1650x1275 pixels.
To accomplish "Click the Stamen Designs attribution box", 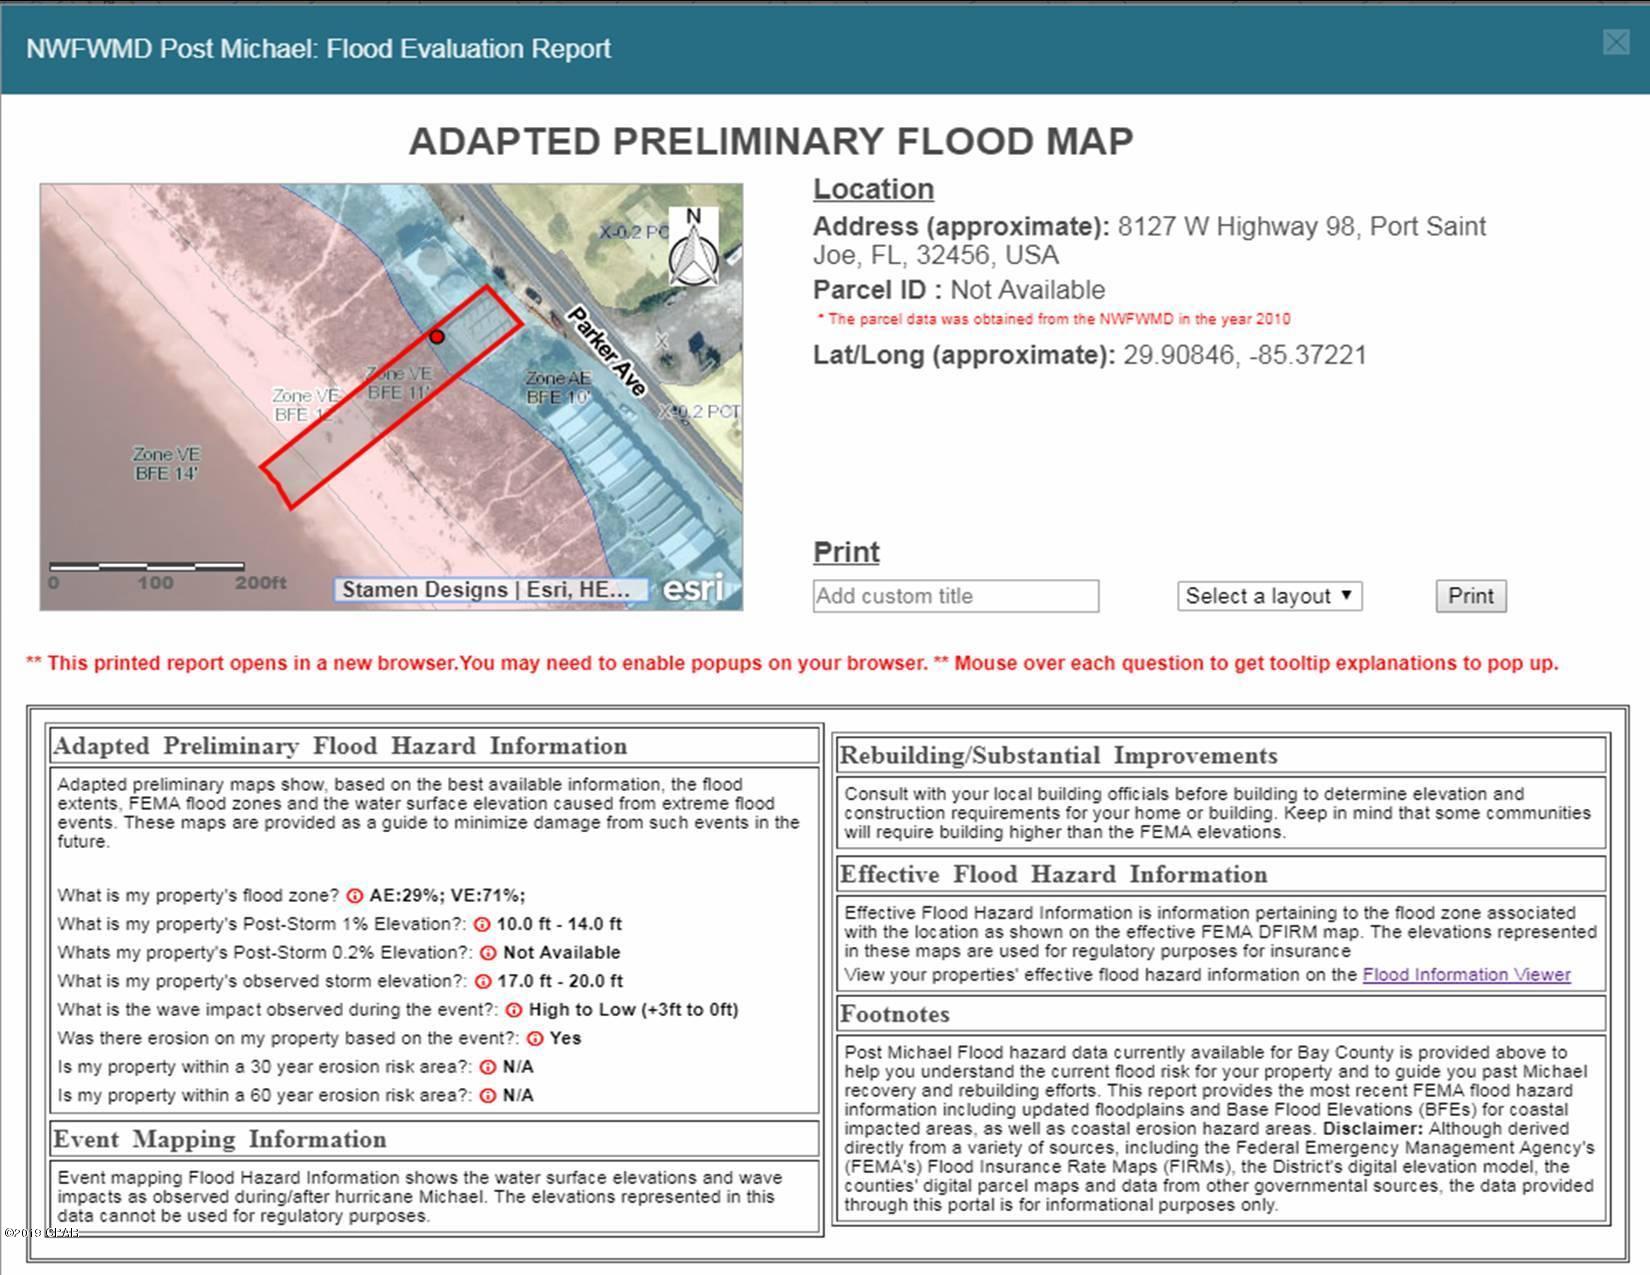I will click(x=490, y=590).
